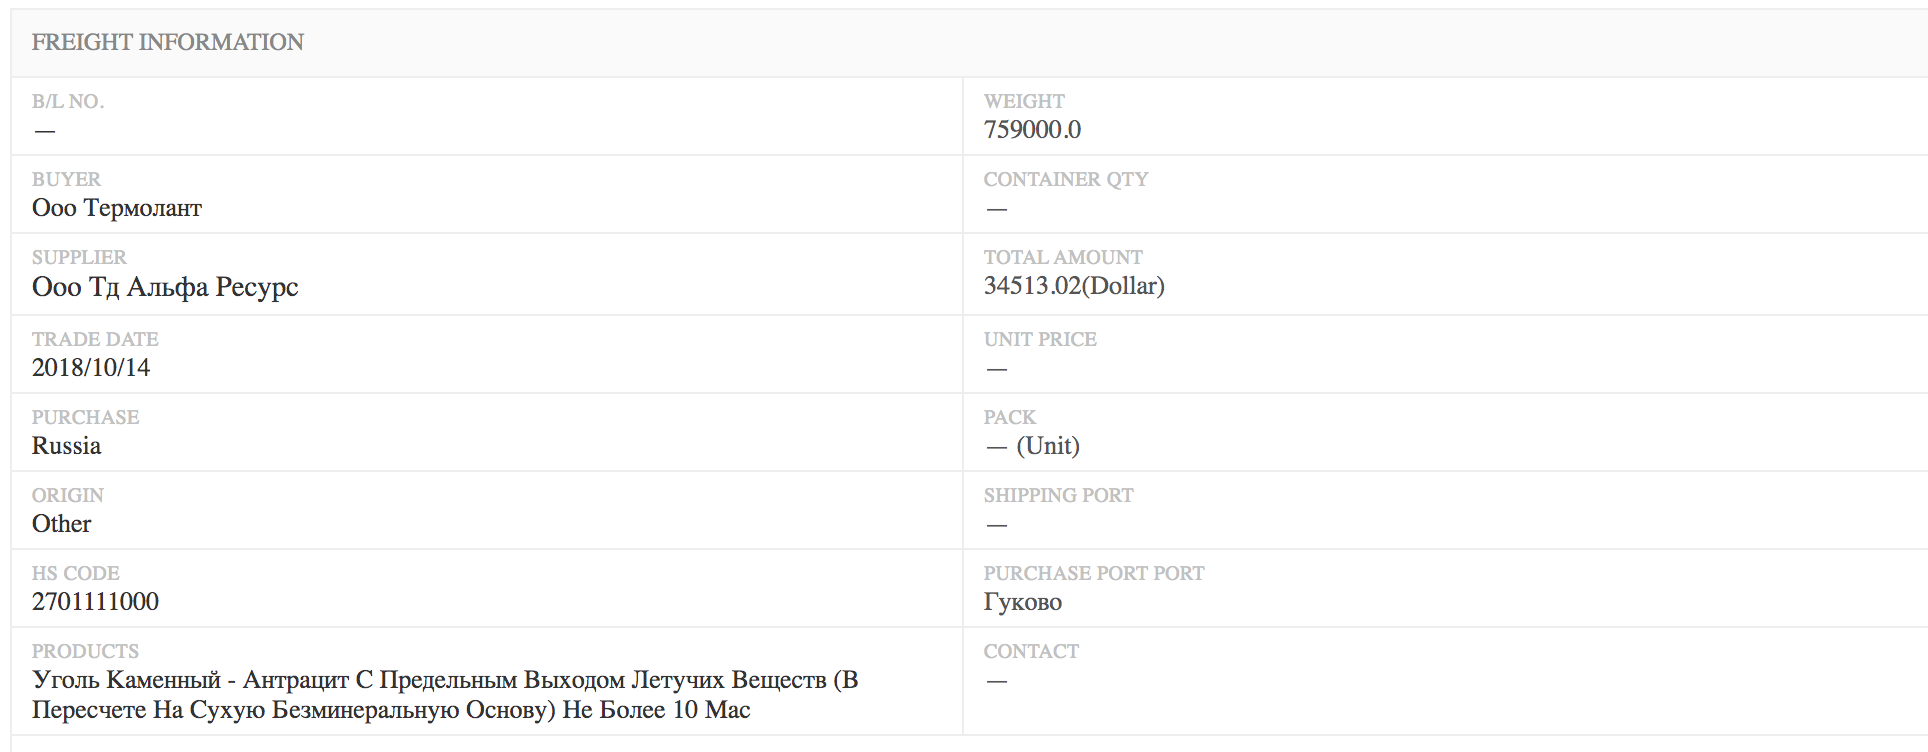The height and width of the screenshot is (752, 1928).
Task: Click the UNIT PRICE label
Action: click(1040, 339)
